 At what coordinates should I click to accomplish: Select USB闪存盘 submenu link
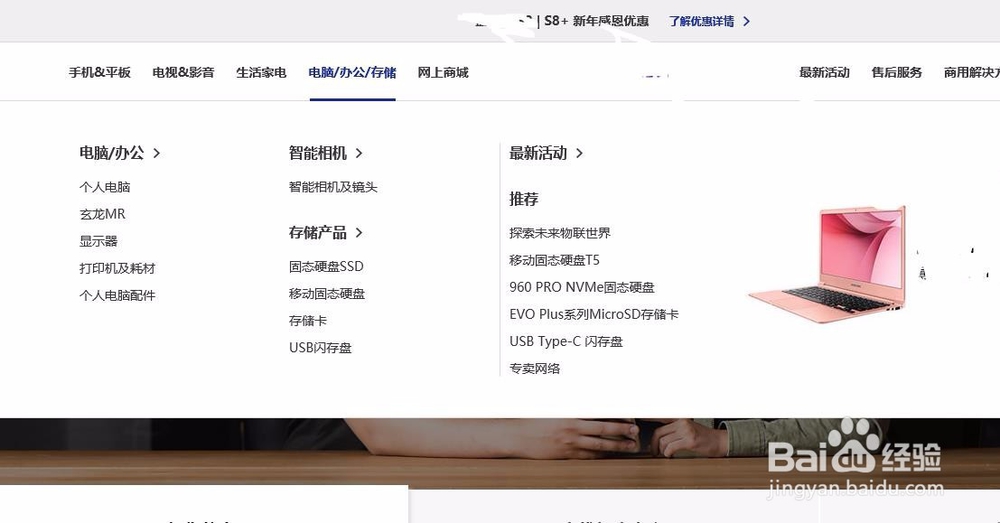(x=320, y=348)
